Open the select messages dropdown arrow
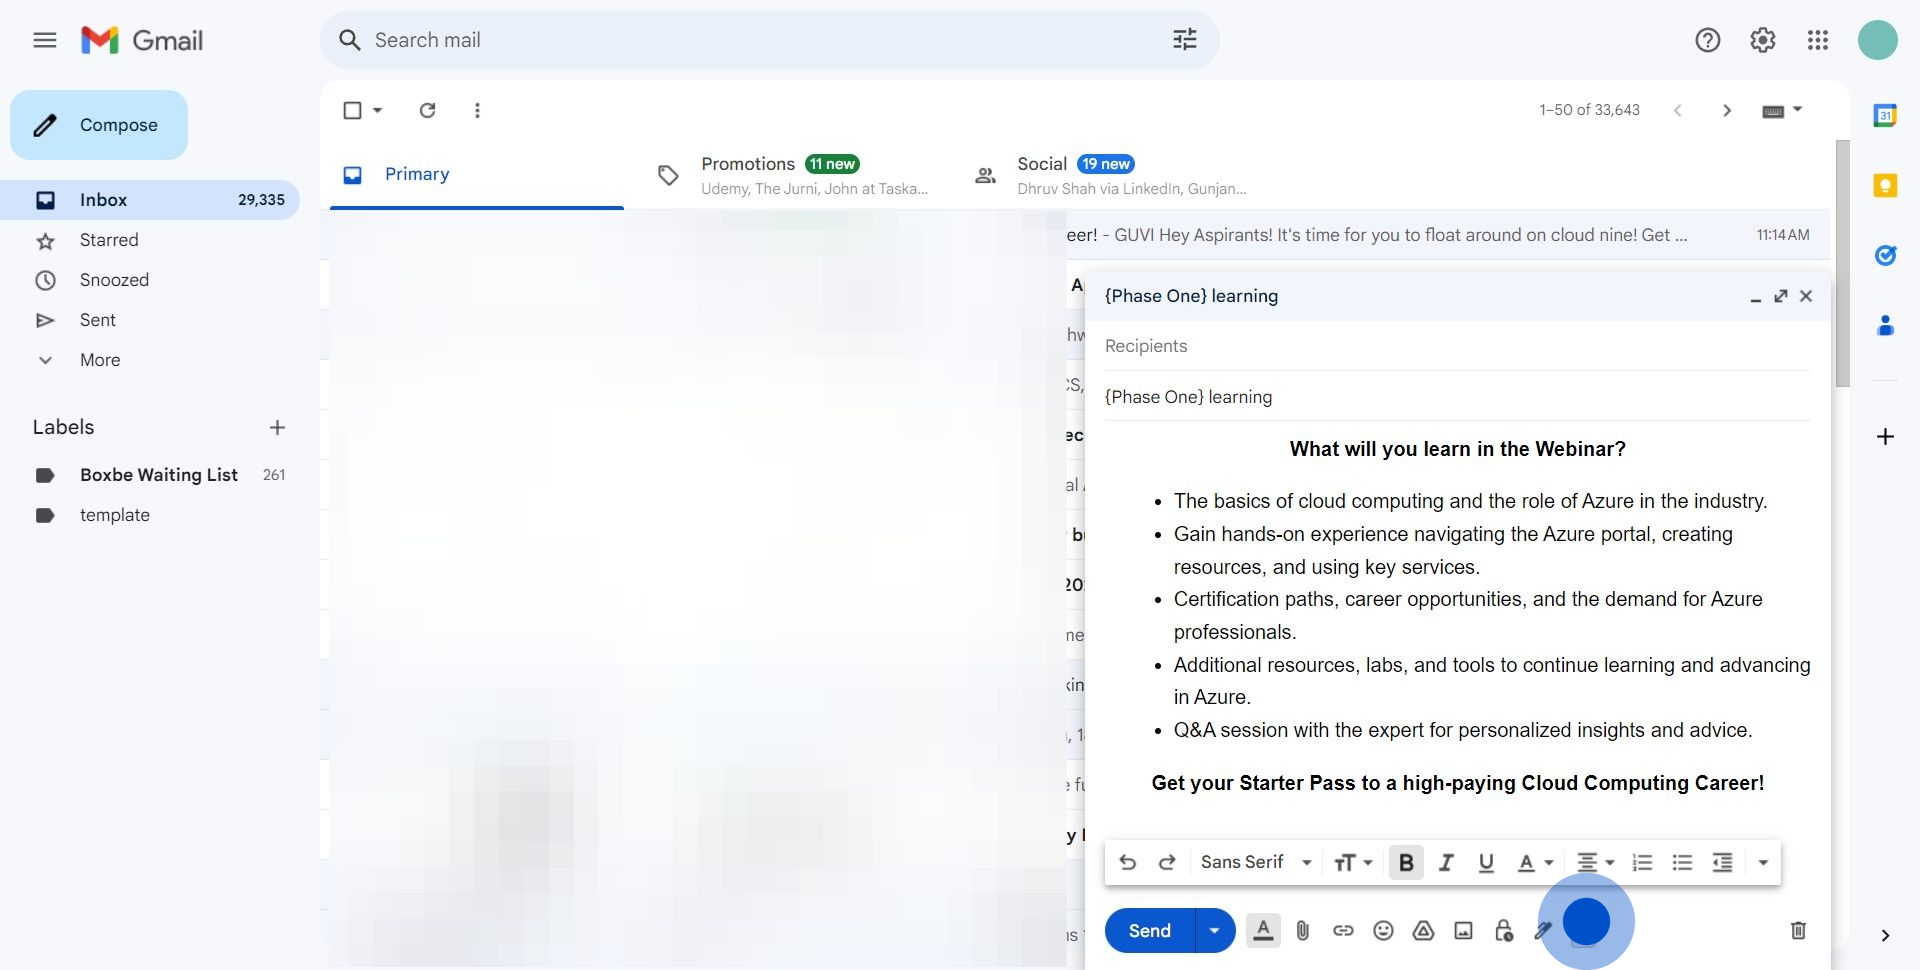This screenshot has width=1920, height=970. [377, 110]
